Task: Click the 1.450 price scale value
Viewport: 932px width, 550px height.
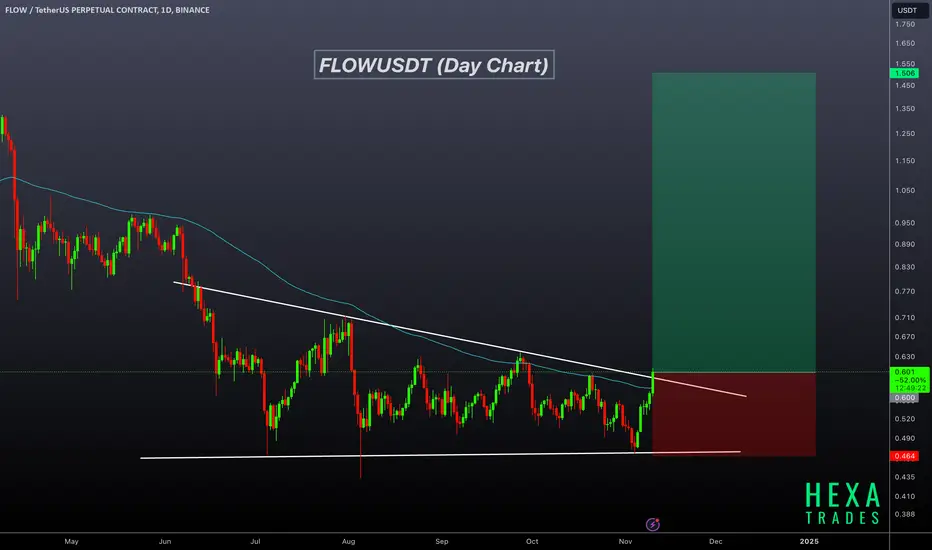Action: 905,86
